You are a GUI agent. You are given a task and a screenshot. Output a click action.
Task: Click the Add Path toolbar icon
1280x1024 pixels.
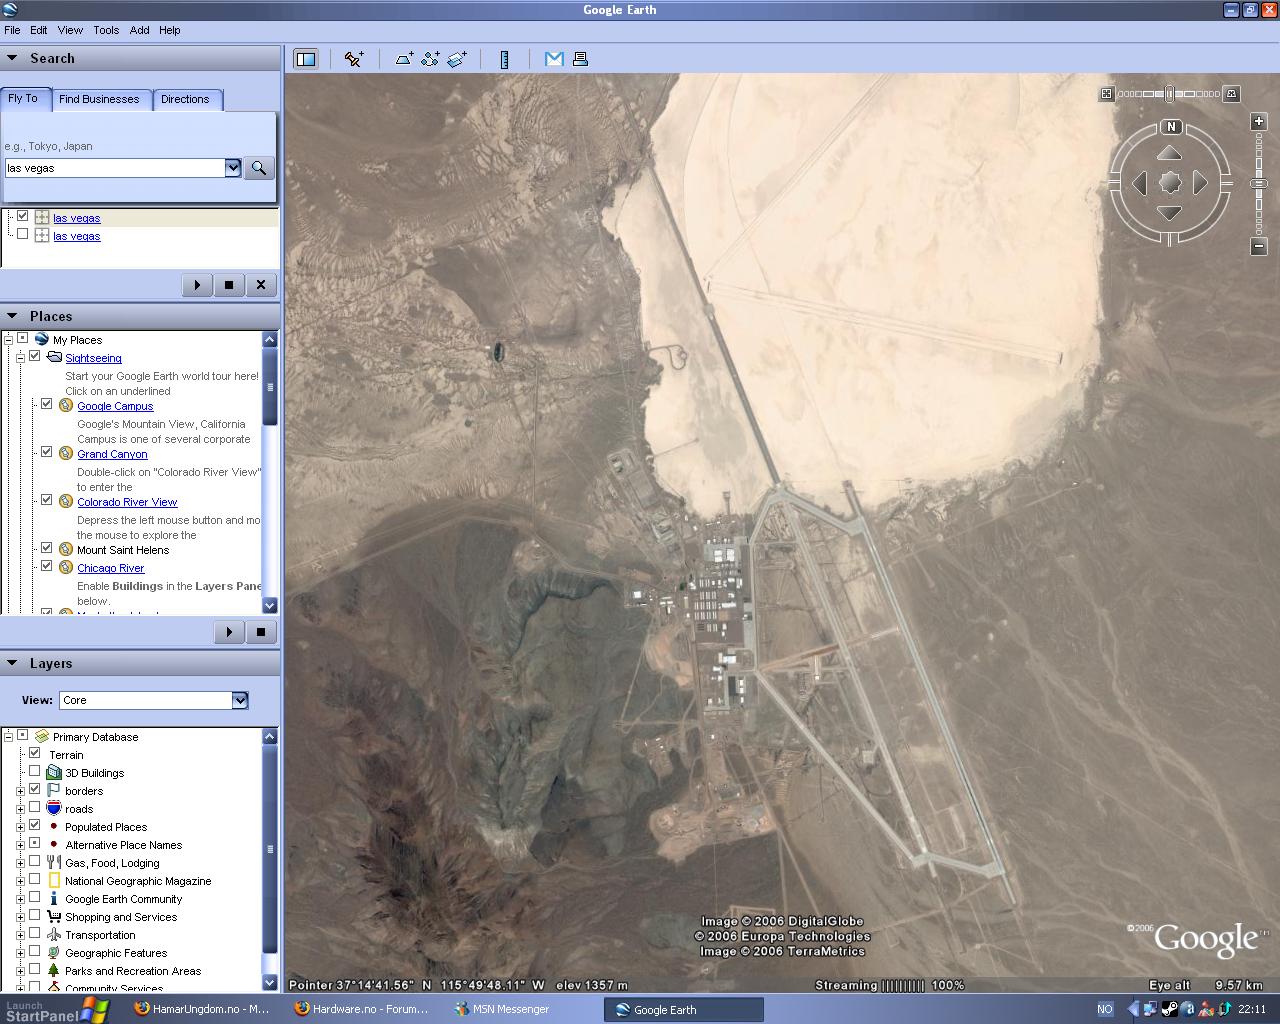pos(430,59)
